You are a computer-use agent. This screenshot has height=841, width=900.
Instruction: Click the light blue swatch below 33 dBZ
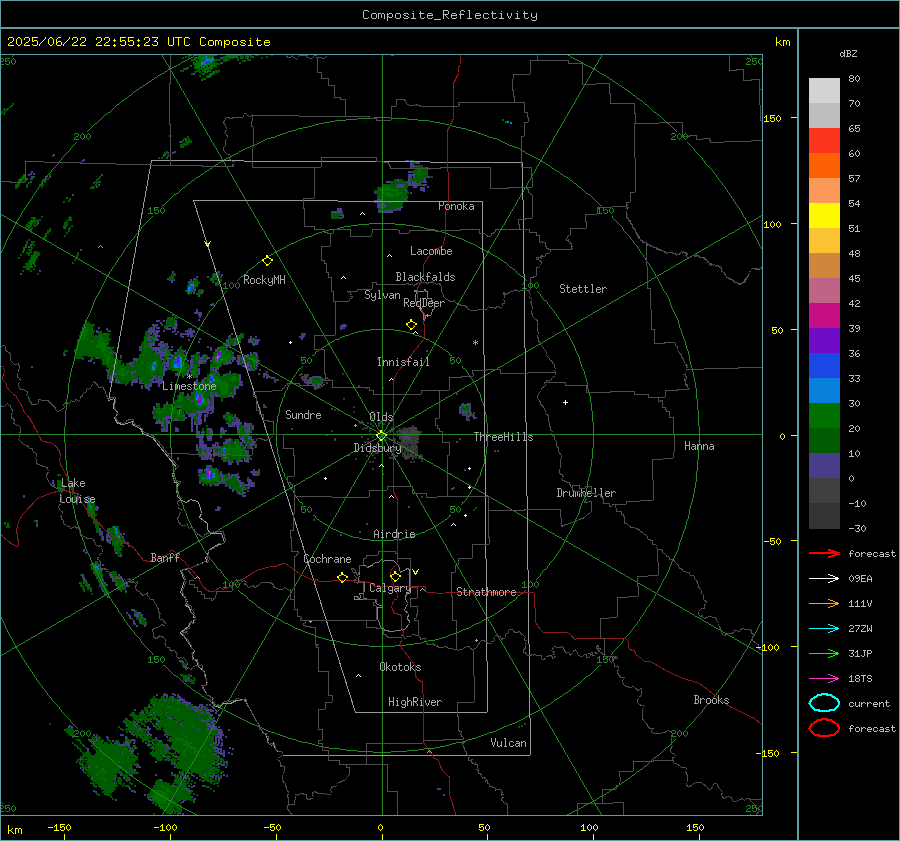[824, 390]
